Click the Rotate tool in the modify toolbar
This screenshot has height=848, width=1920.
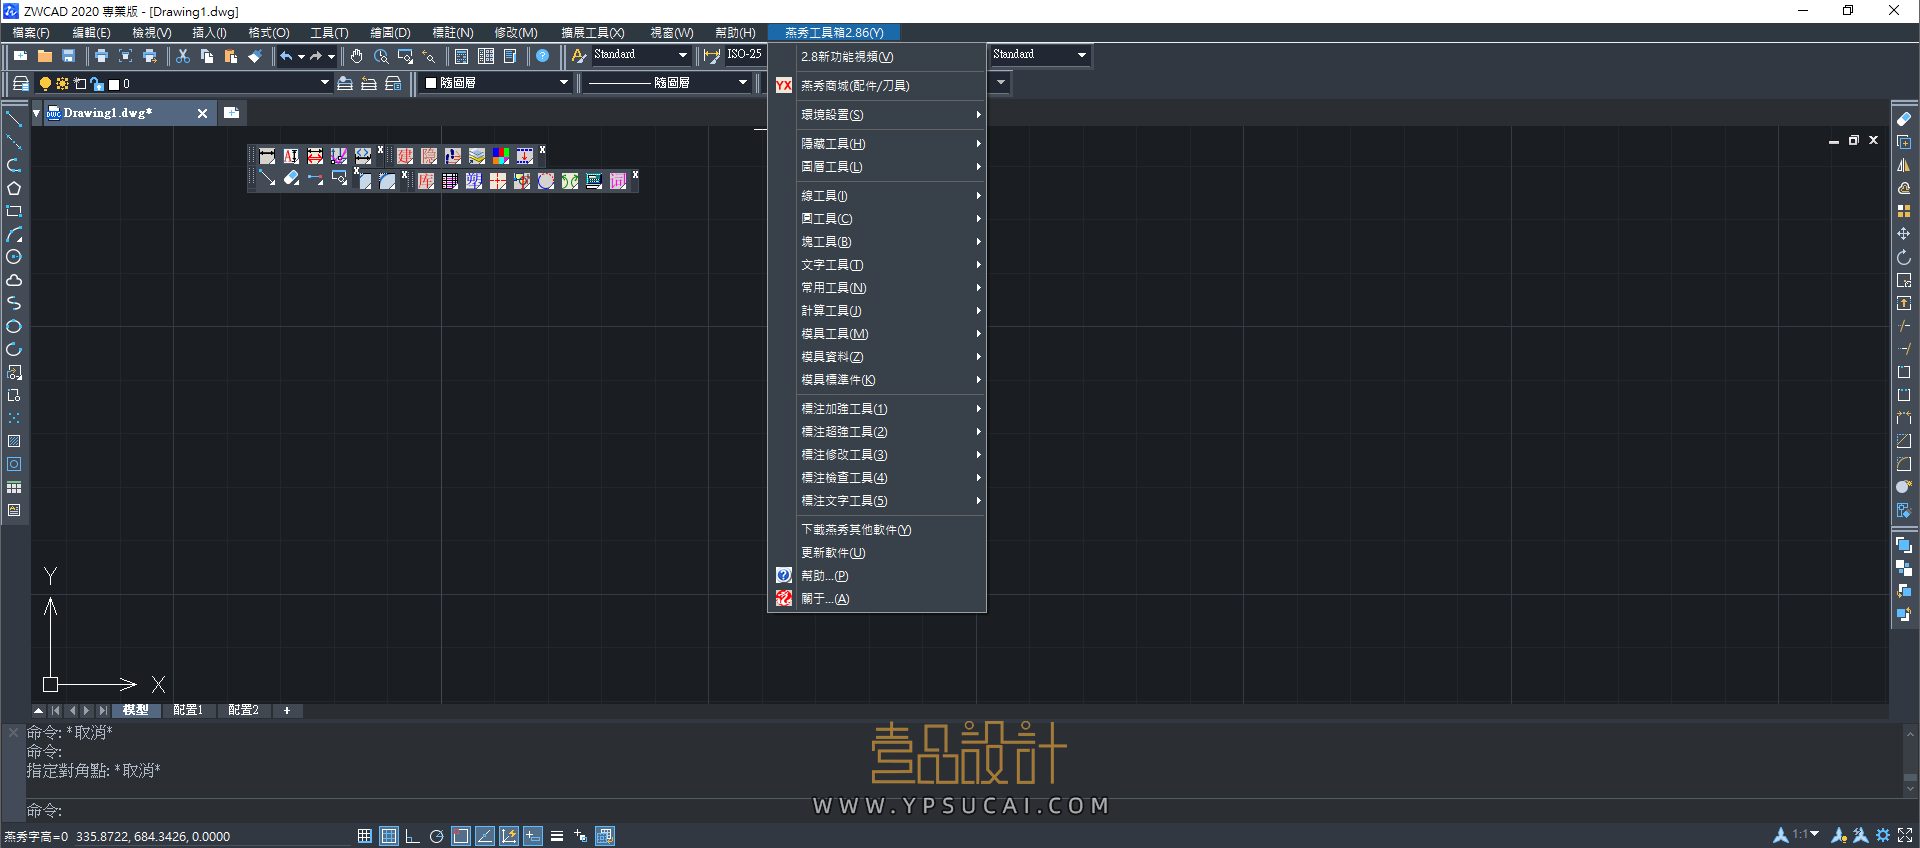[x=1904, y=257]
